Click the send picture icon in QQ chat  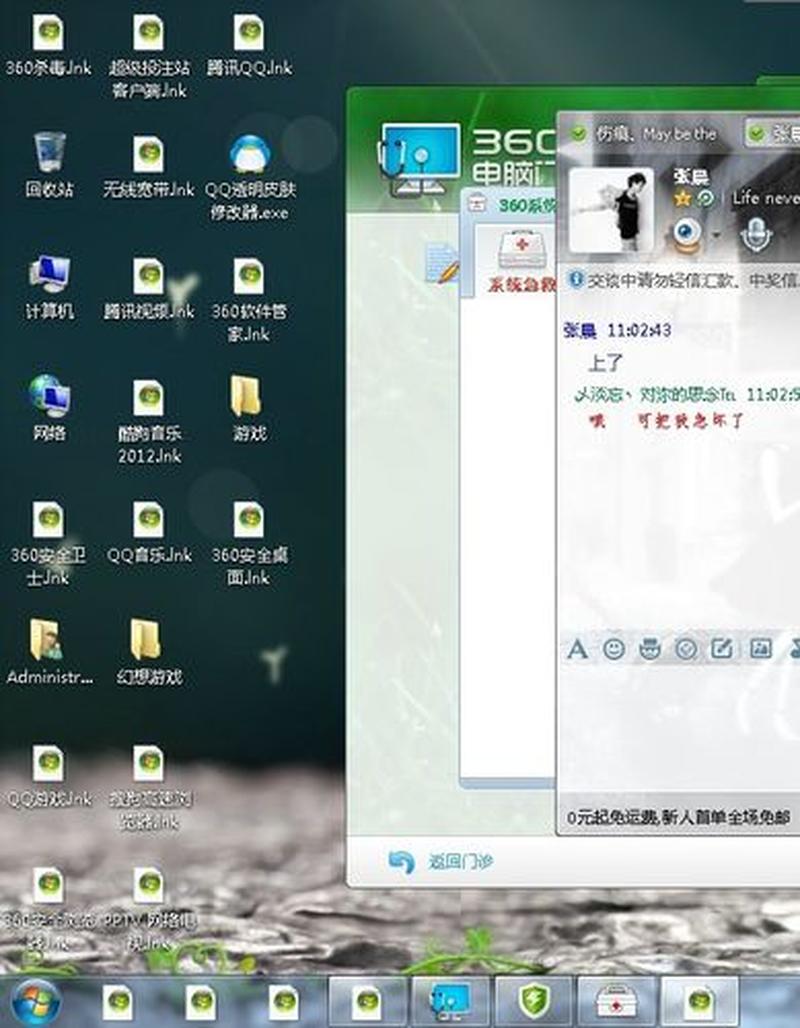(x=761, y=649)
